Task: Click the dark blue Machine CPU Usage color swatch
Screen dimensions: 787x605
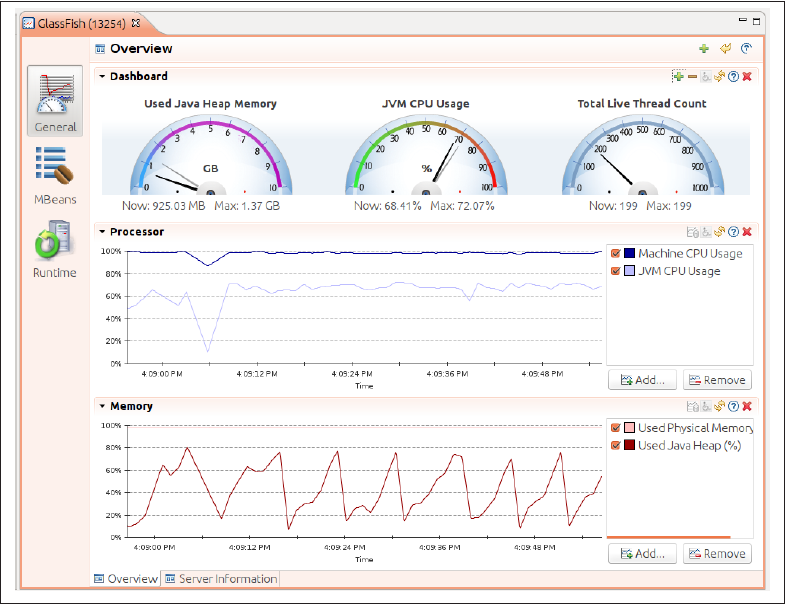Action: tap(629, 254)
